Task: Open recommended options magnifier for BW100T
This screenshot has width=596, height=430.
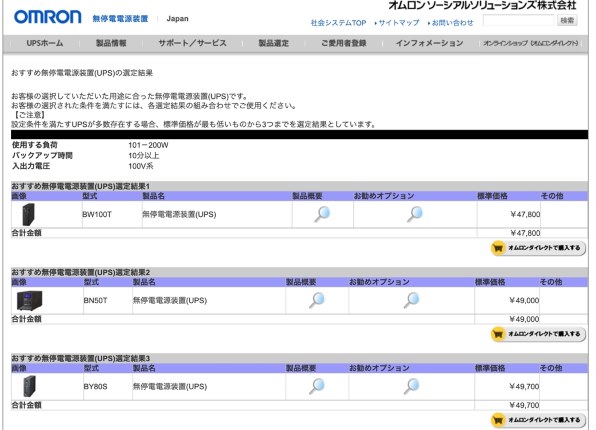Action: pos(415,214)
